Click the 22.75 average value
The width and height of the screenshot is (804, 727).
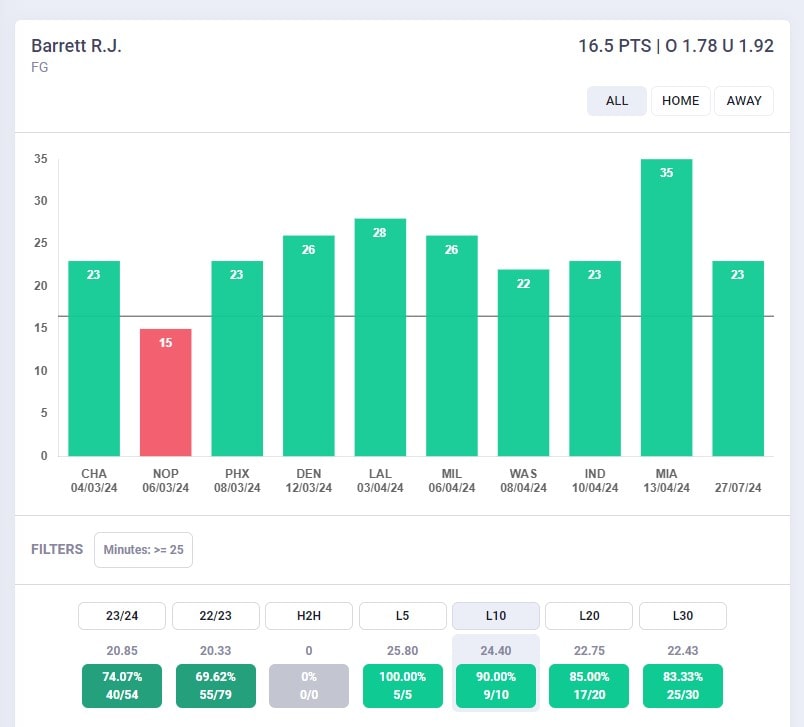point(589,651)
